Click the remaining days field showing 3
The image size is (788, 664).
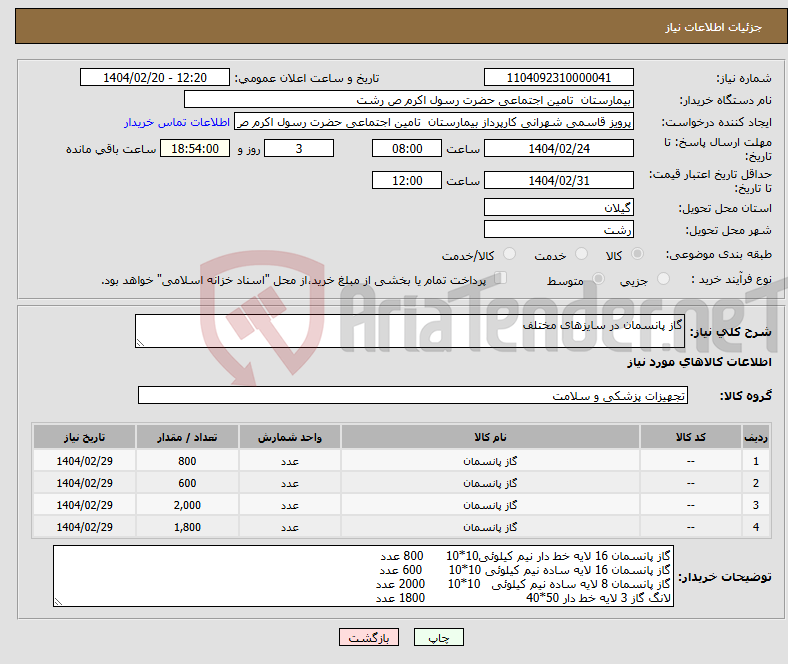299,148
